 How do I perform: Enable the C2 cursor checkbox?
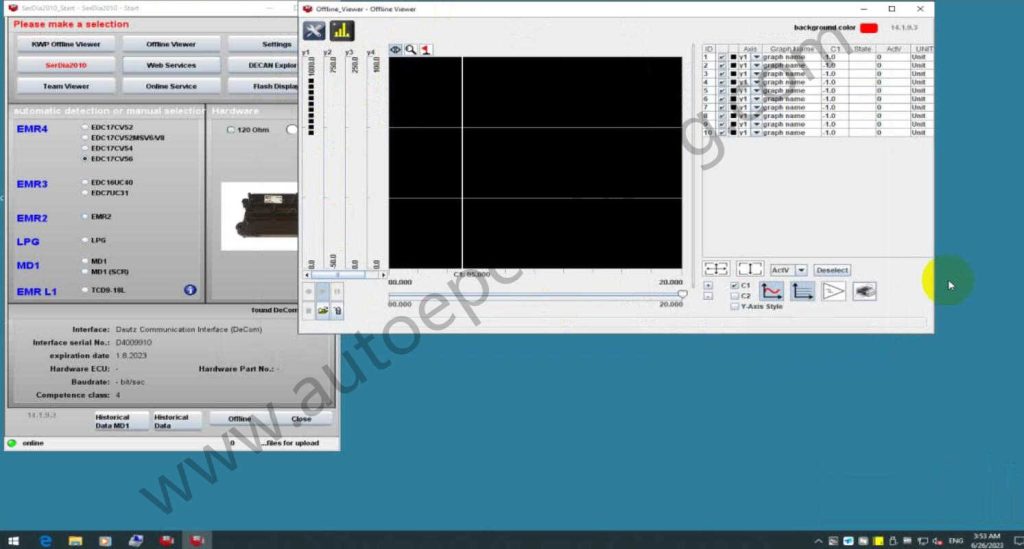(735, 296)
